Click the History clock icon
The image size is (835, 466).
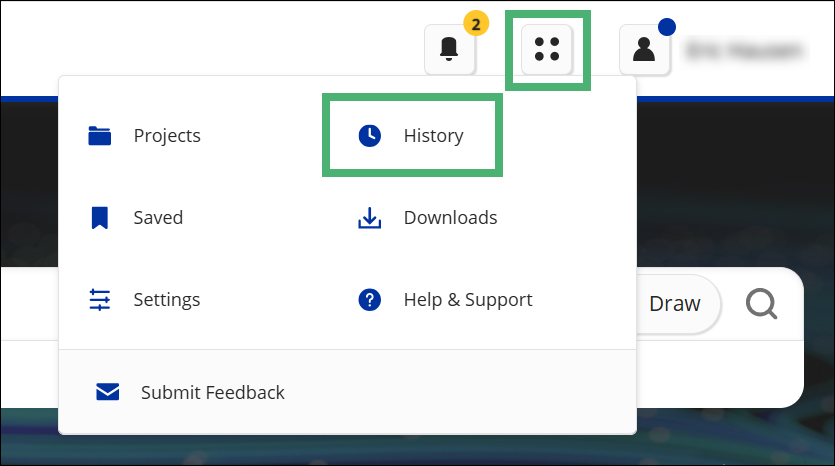click(x=370, y=136)
